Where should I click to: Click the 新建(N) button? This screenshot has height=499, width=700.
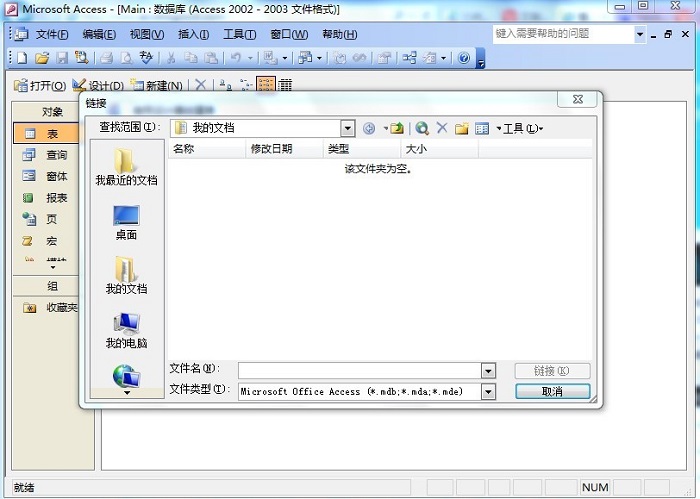(x=156, y=85)
